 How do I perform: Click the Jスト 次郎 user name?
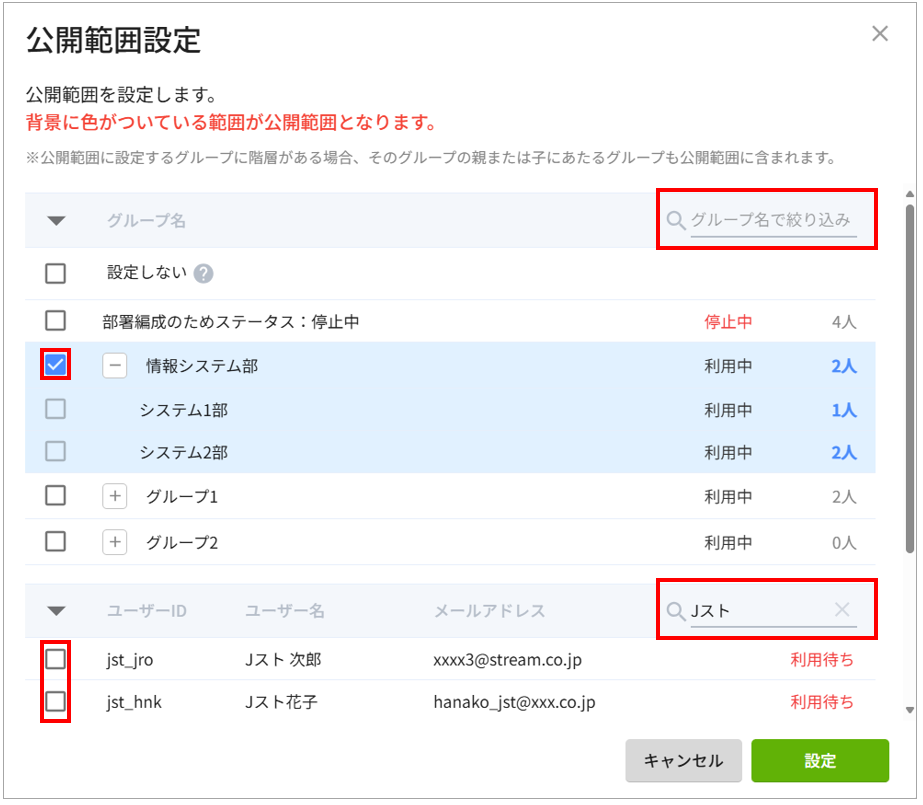(283, 660)
